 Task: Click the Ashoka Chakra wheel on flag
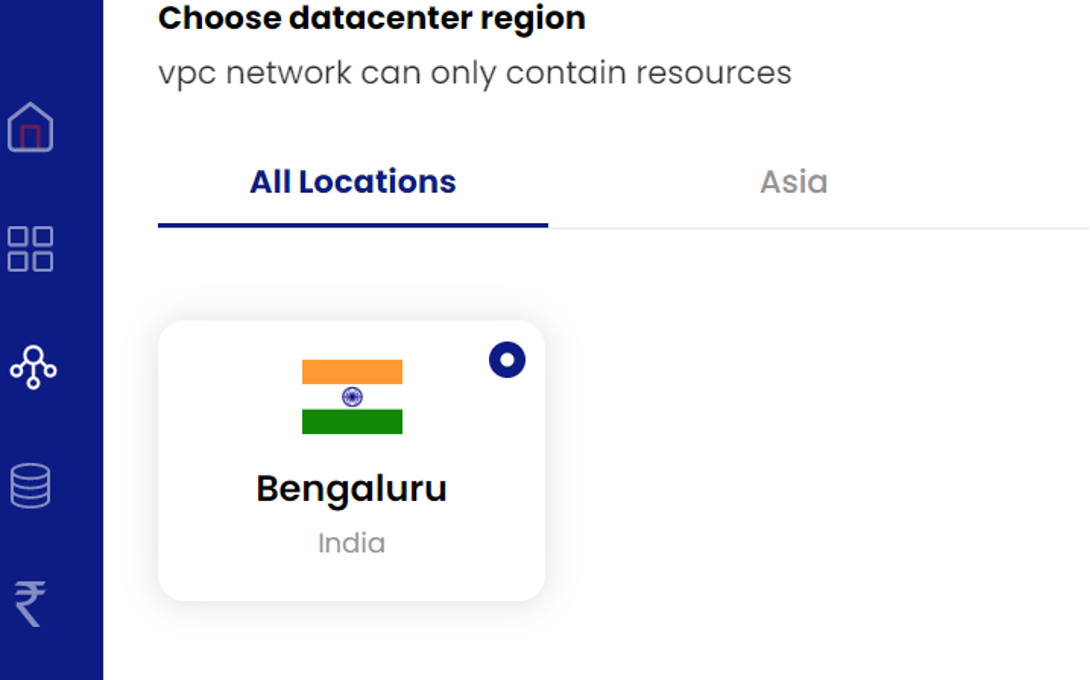(352, 397)
